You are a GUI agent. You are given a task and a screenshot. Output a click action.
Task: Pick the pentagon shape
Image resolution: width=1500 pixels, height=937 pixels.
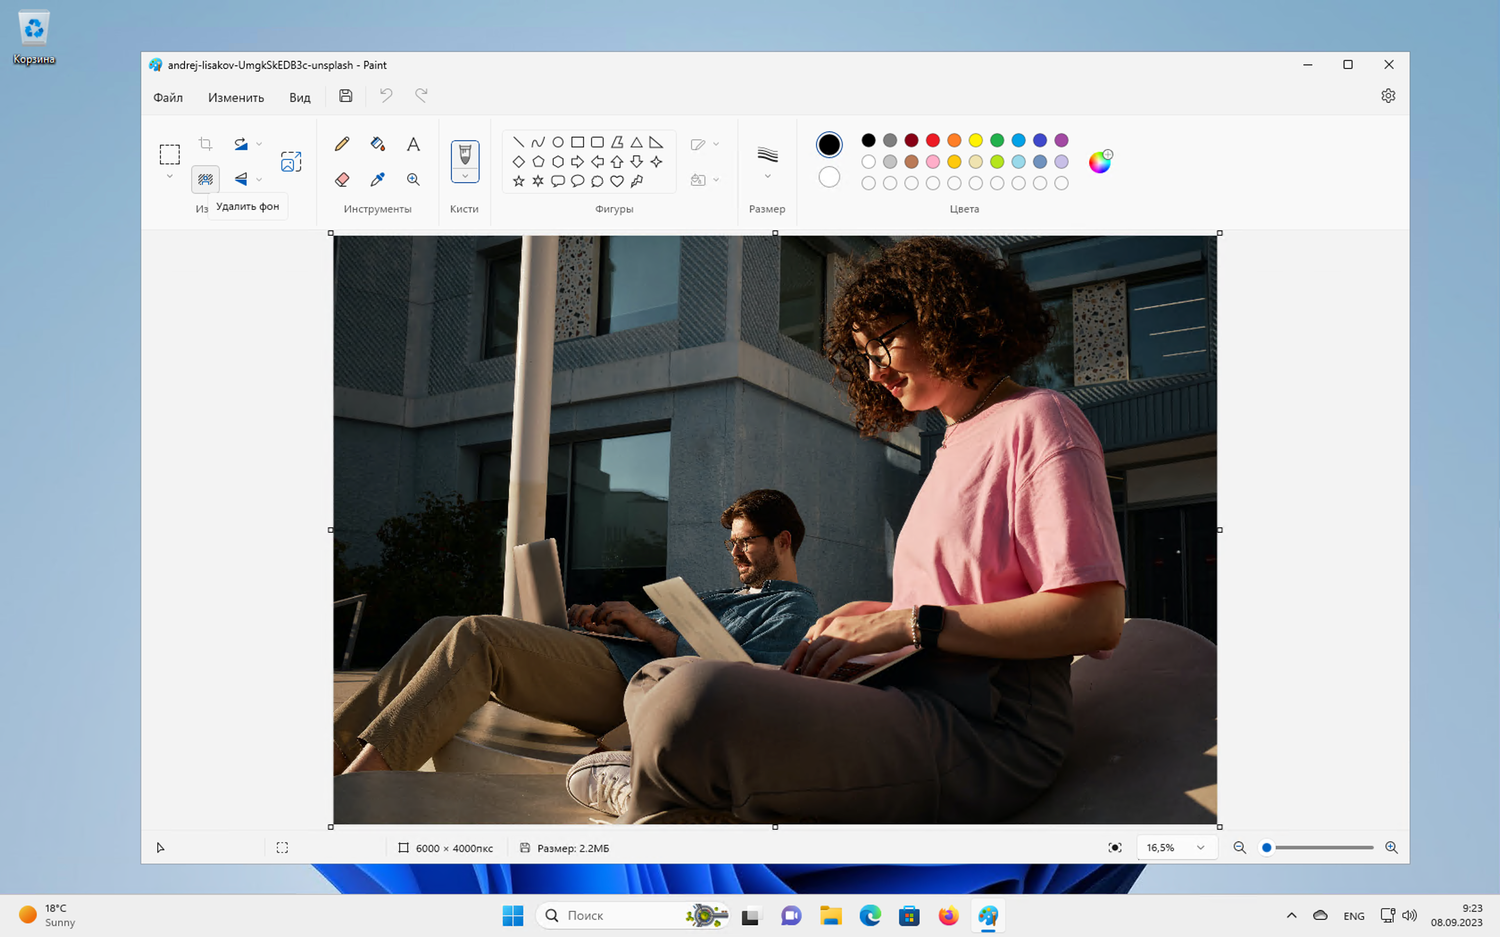538,161
